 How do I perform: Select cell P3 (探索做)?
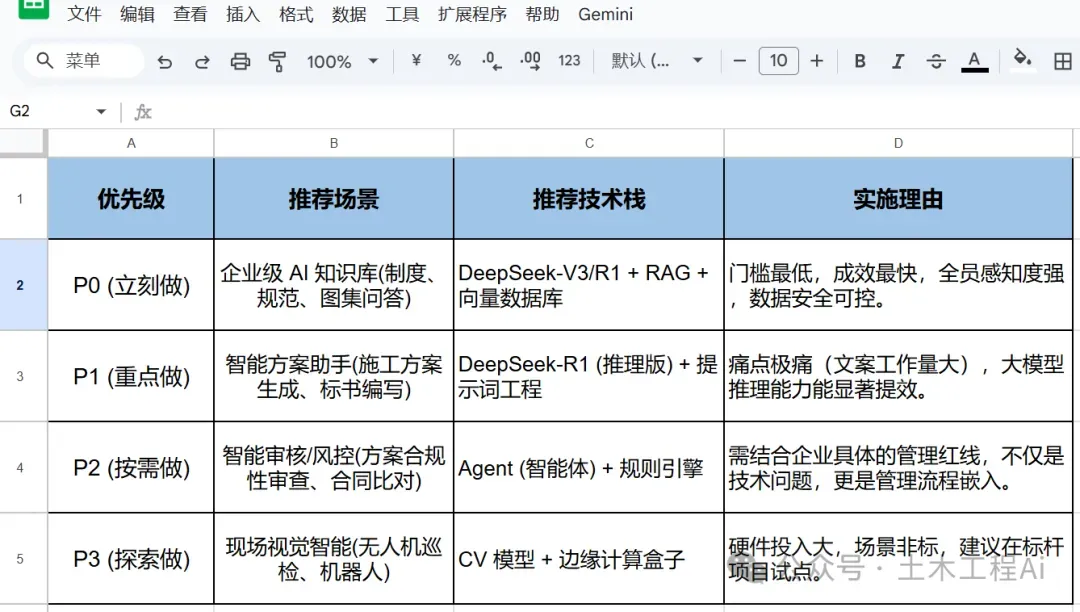pyautogui.click(x=131, y=559)
